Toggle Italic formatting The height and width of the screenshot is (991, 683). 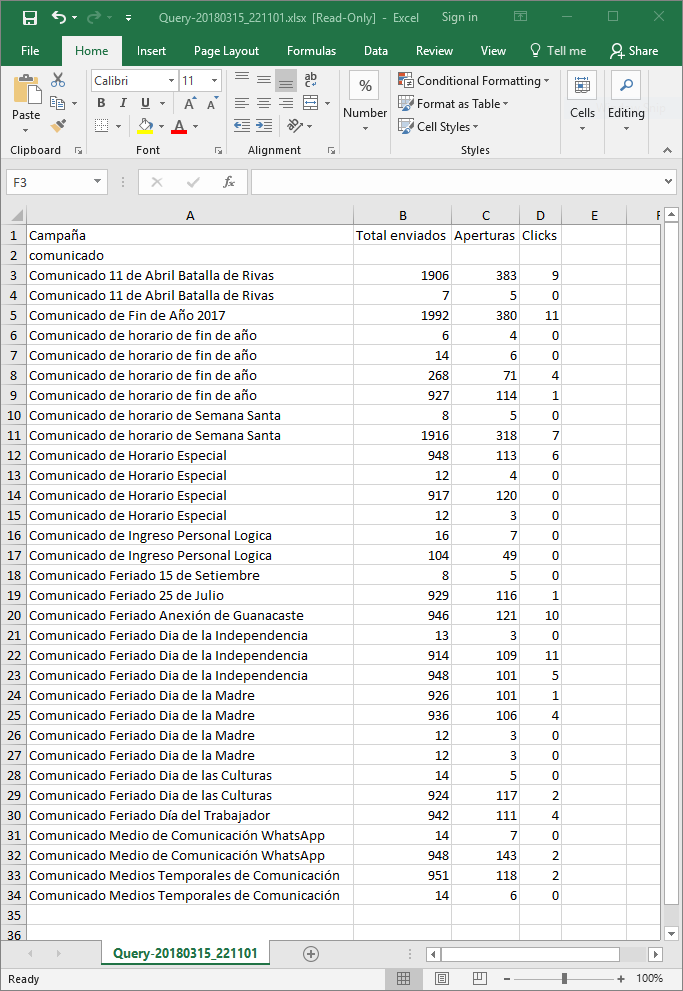[123, 103]
